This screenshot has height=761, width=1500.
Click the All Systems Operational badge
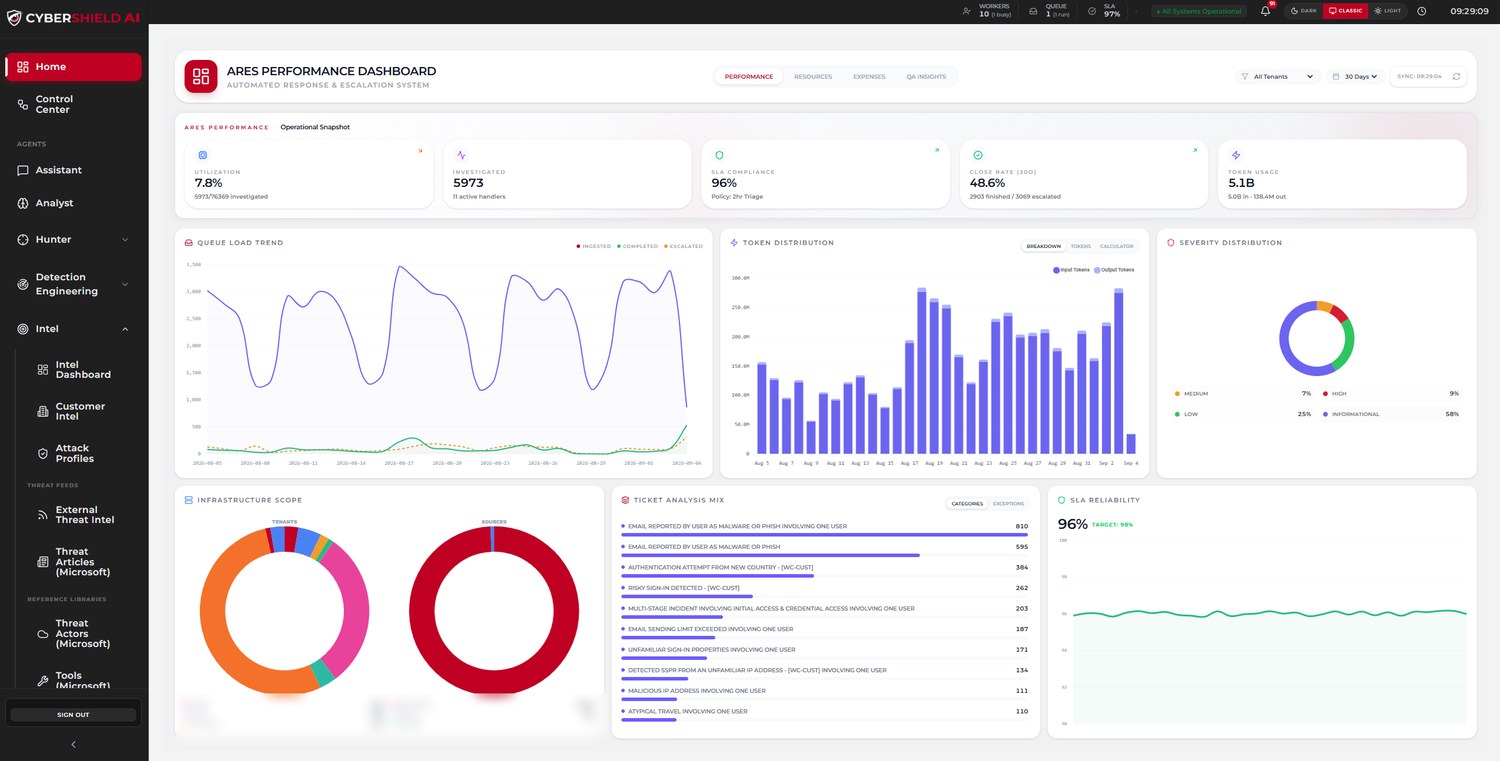tap(1199, 11)
